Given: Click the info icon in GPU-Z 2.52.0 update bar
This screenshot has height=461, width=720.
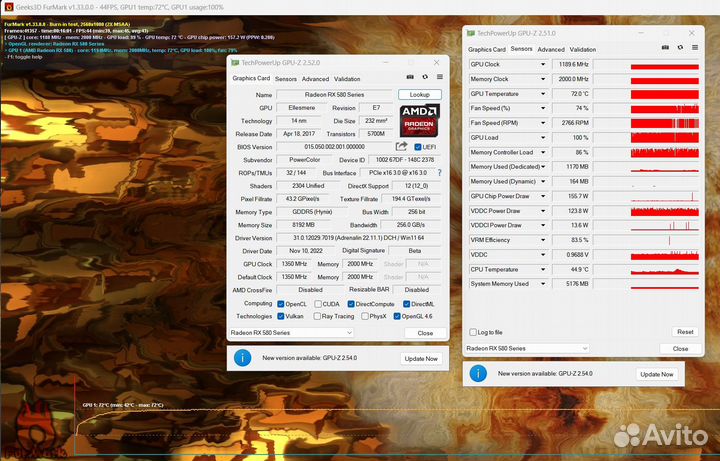Looking at the screenshot, I should click(x=242, y=358).
